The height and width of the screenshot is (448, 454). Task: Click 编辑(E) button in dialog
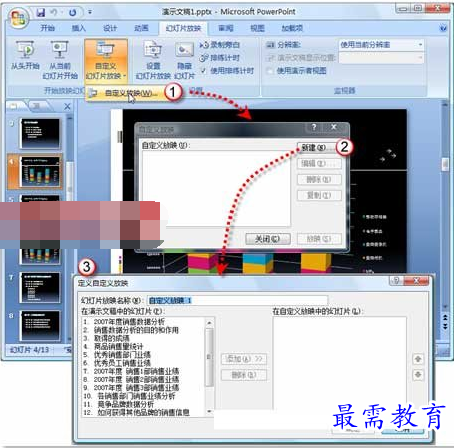tap(319, 164)
